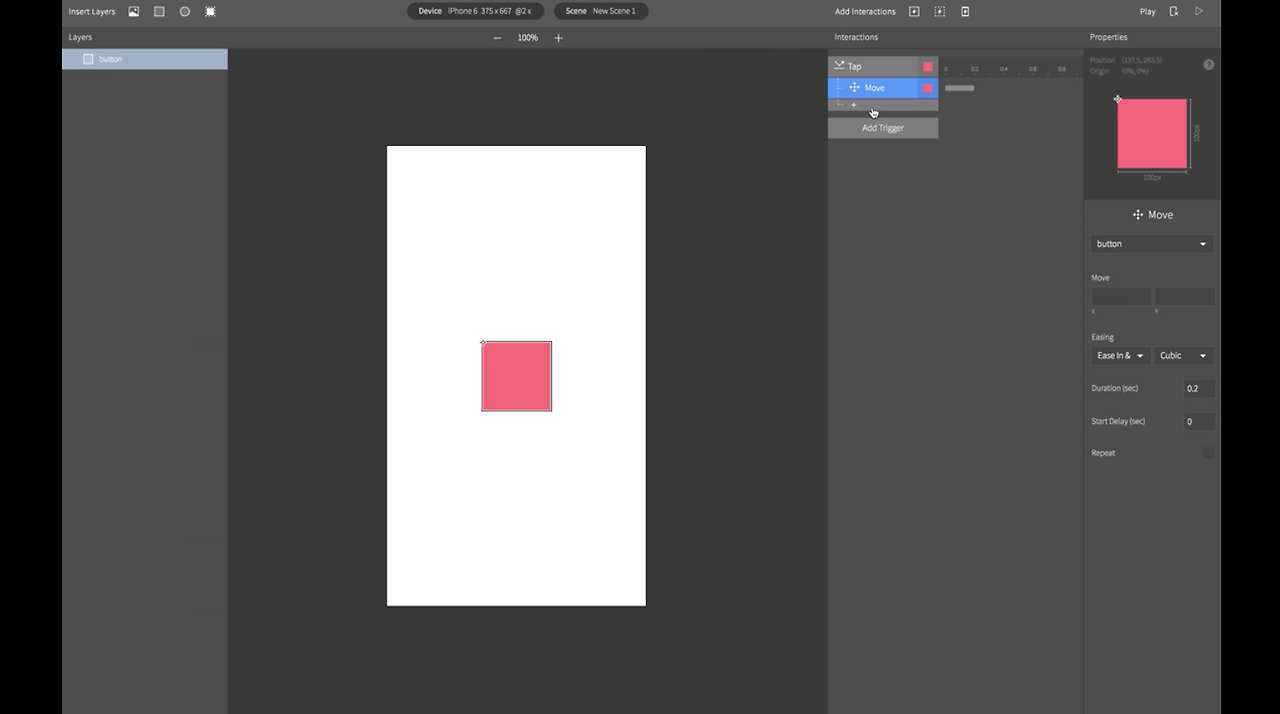Zoom out the canvas with minus
The image size is (1280, 714).
[497, 38]
